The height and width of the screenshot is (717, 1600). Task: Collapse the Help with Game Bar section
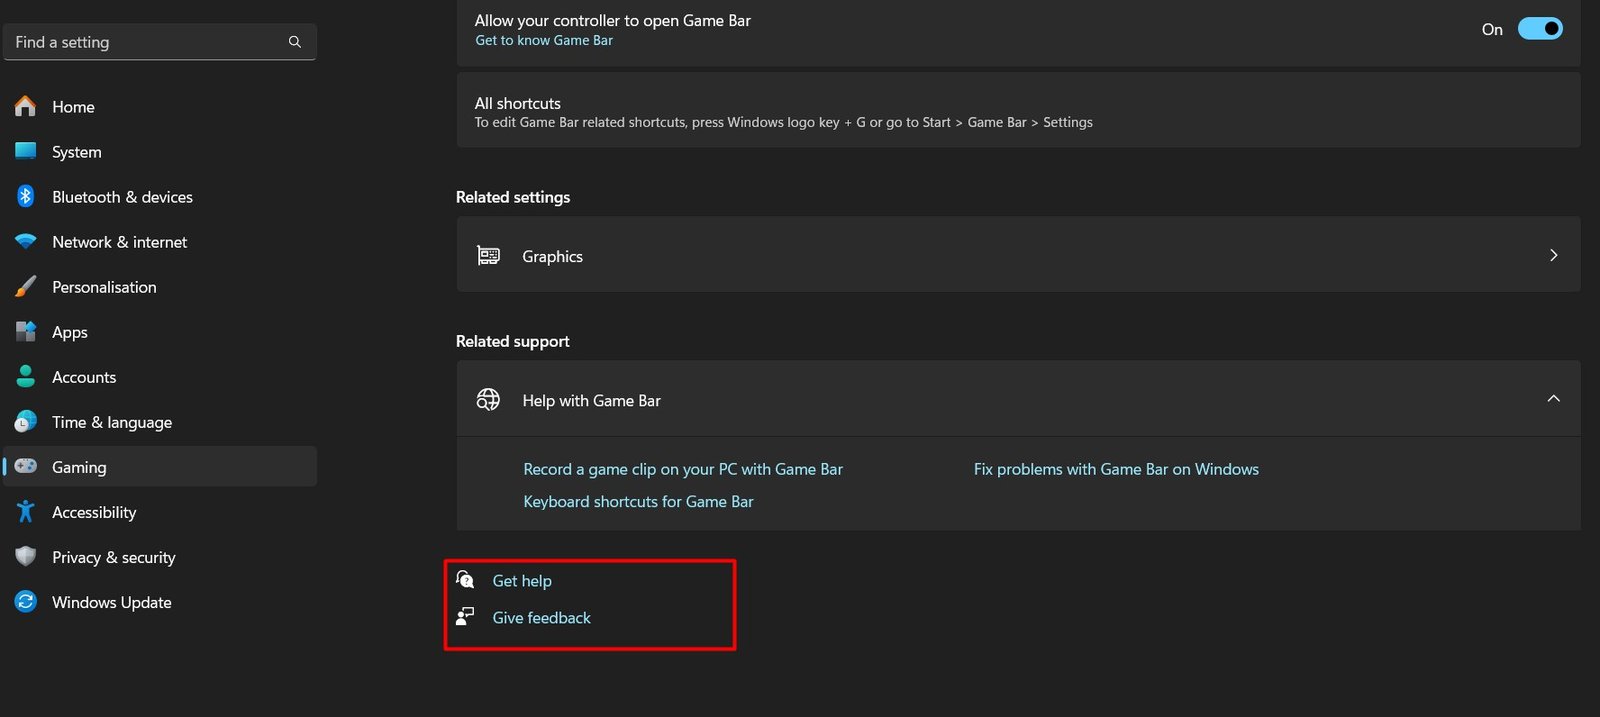tap(1553, 398)
